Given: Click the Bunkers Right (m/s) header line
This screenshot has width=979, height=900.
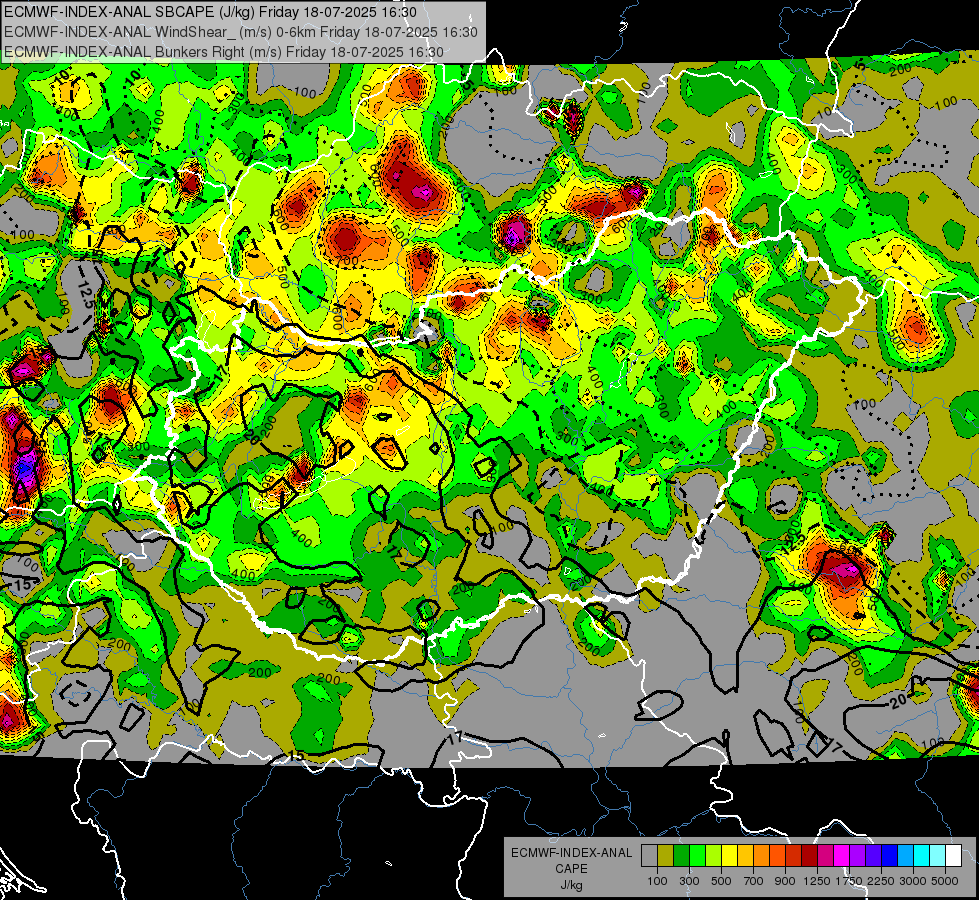Looking at the screenshot, I should point(224,52).
